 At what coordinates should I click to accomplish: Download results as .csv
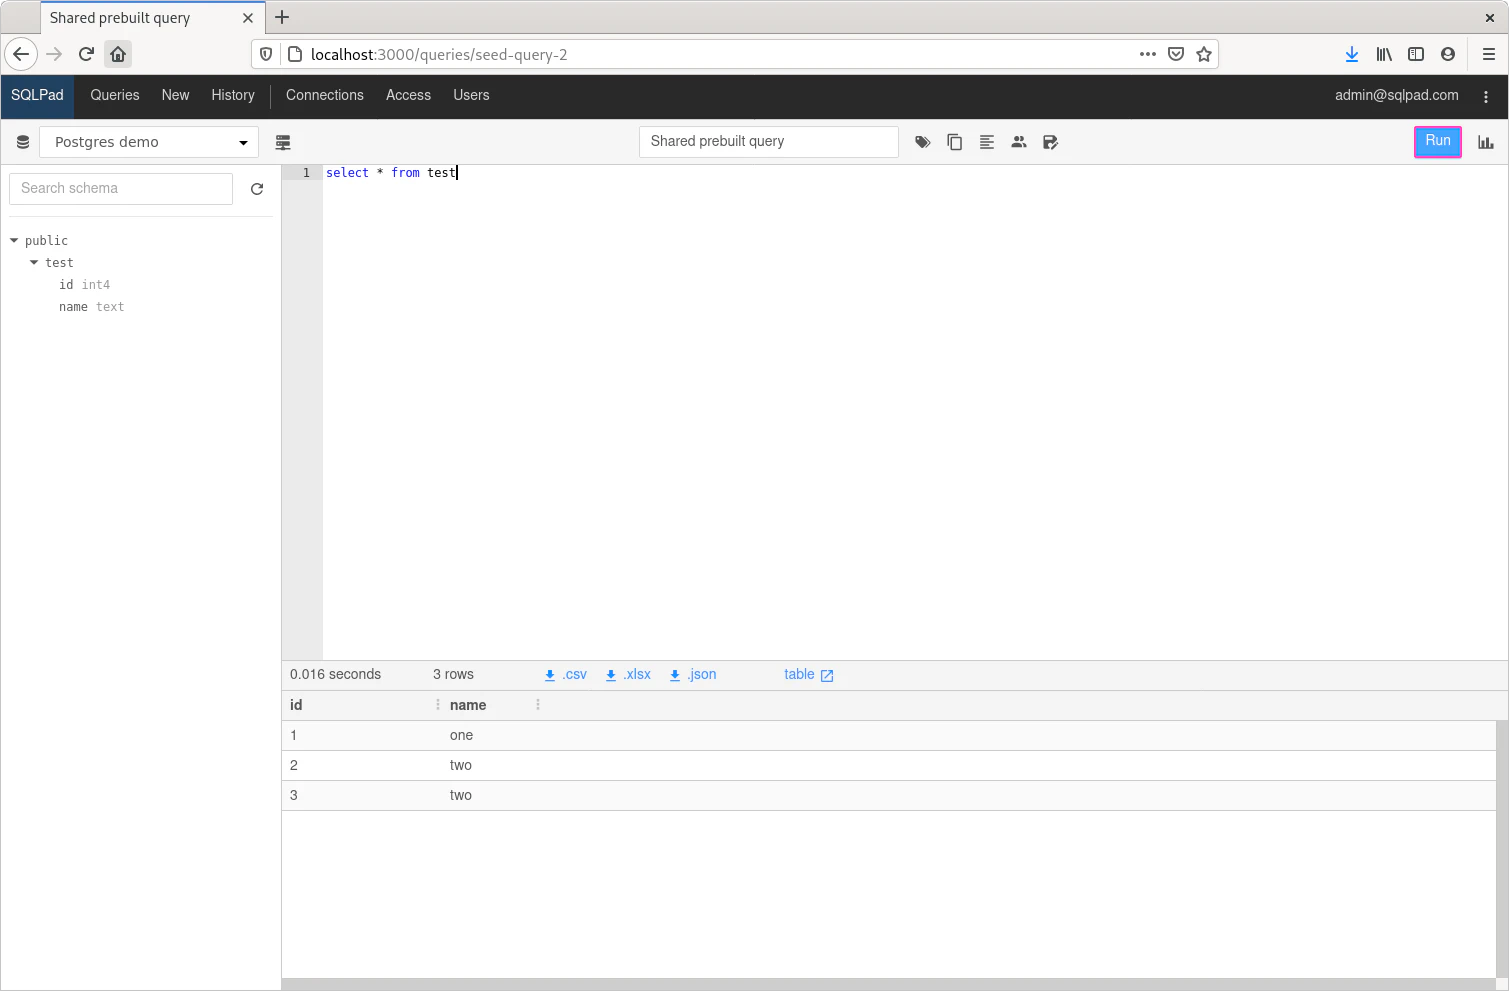[566, 675]
